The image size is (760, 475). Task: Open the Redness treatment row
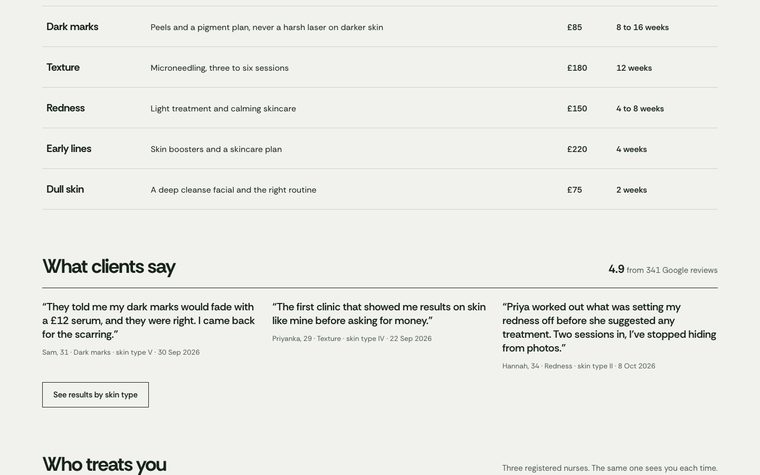[380, 108]
